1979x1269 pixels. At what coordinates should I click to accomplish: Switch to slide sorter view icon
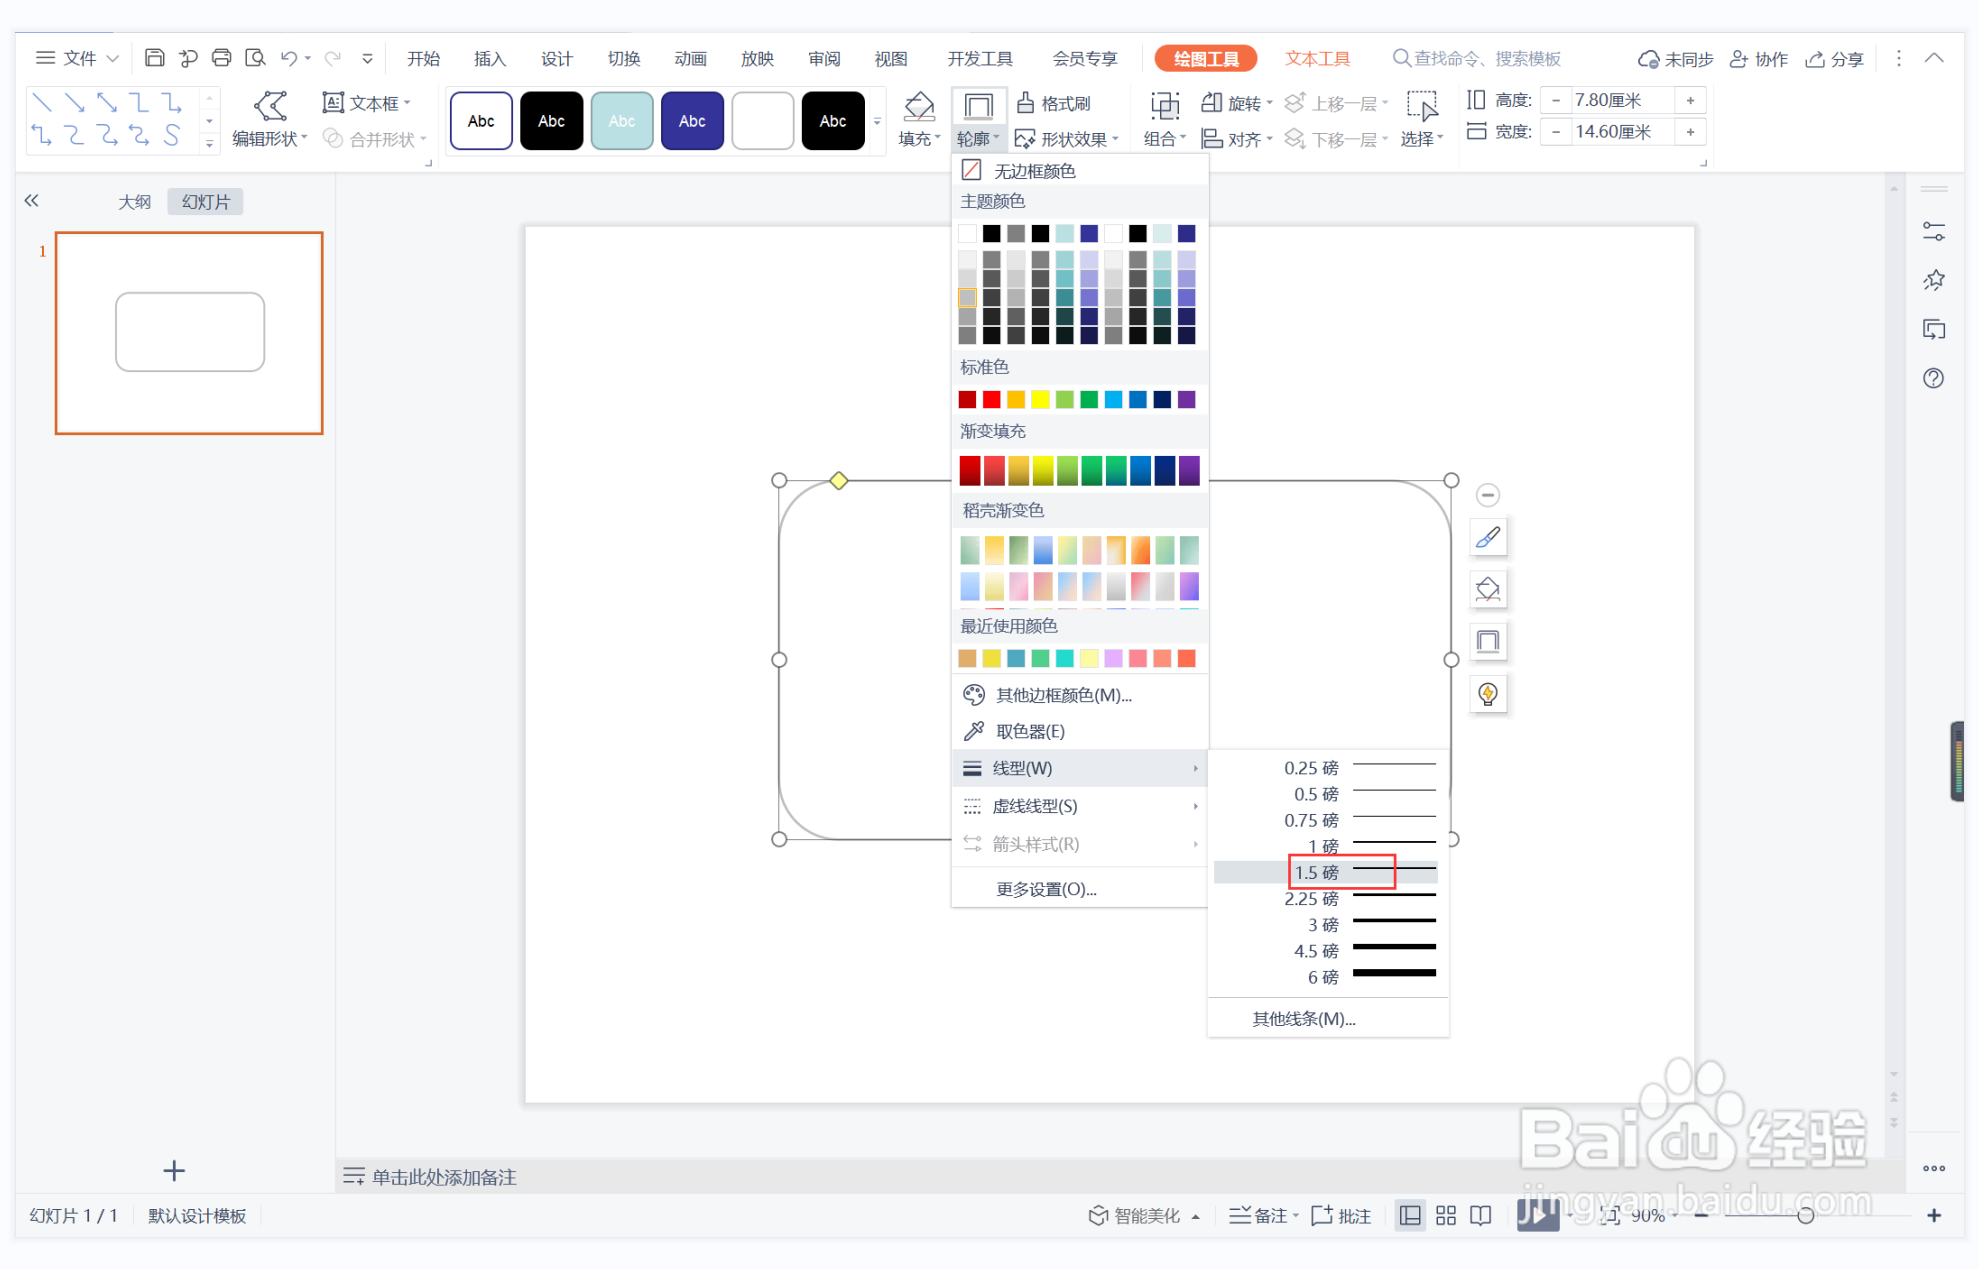(1446, 1215)
